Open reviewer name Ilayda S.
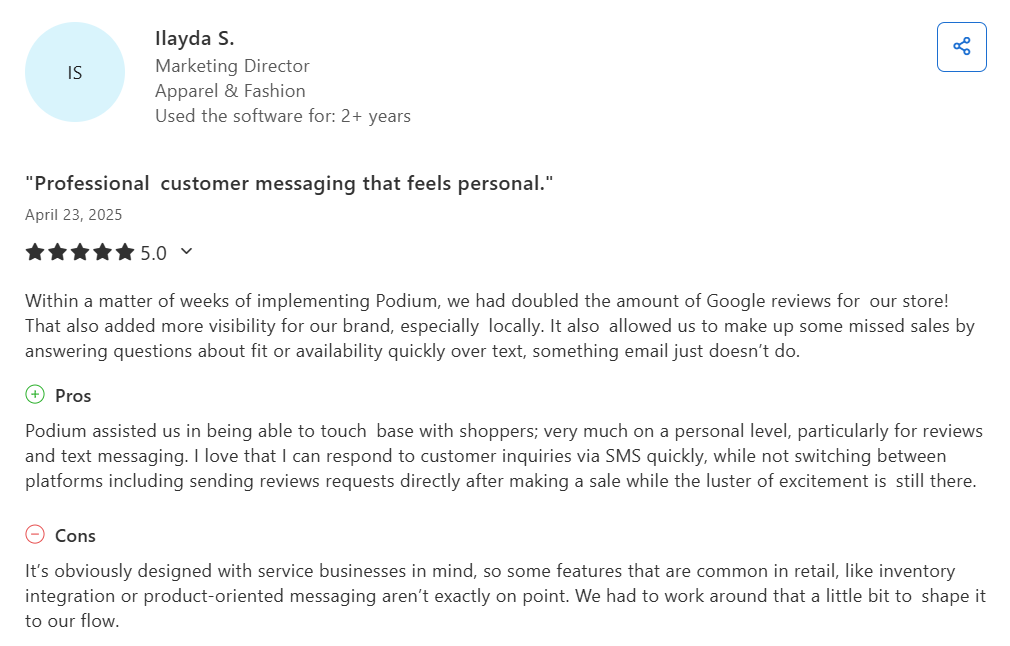The height and width of the screenshot is (646, 1010). (194, 39)
